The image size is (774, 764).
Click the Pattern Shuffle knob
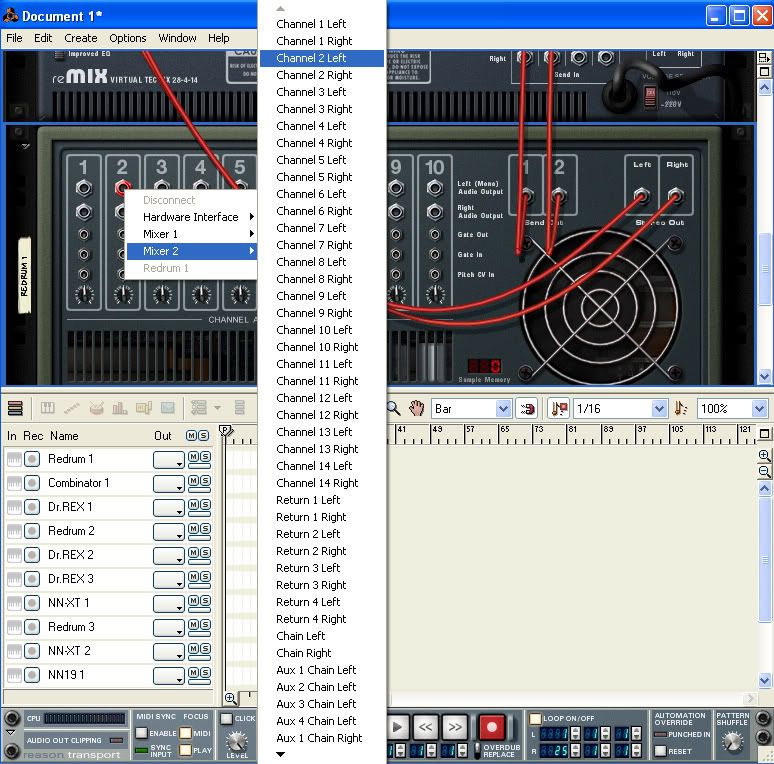pos(733,741)
